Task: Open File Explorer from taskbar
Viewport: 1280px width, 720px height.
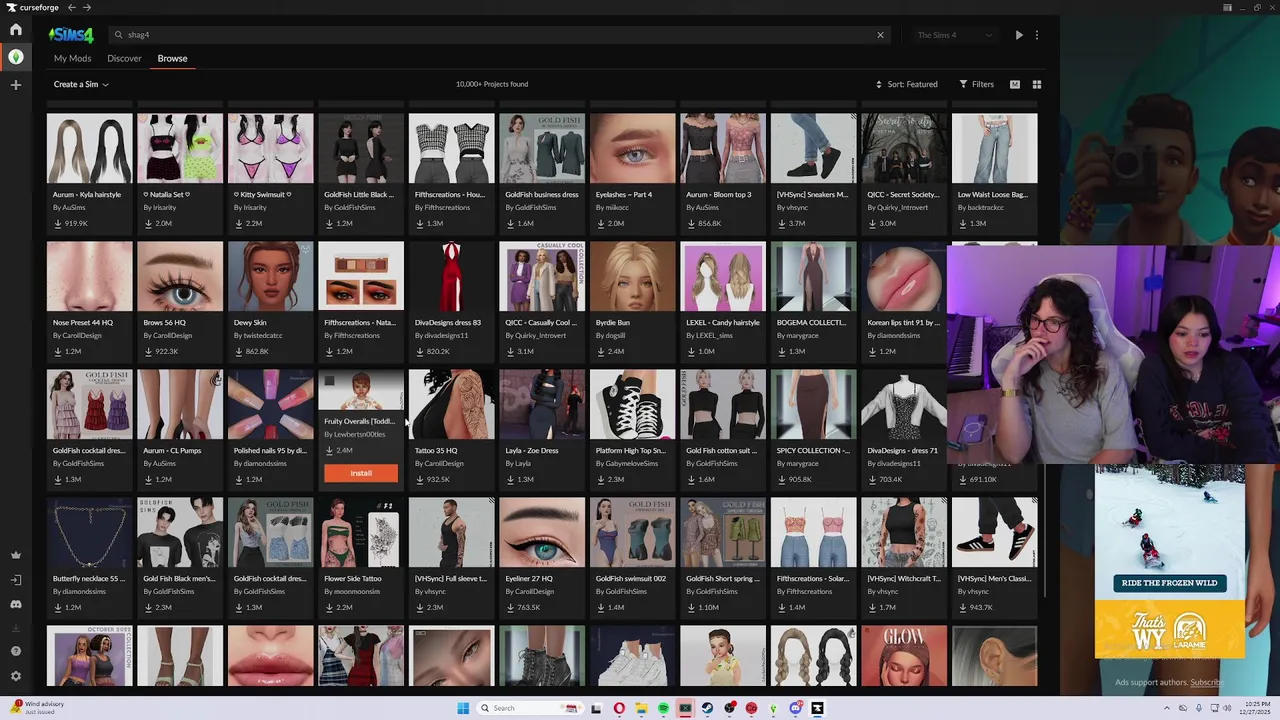Action: coord(641,708)
